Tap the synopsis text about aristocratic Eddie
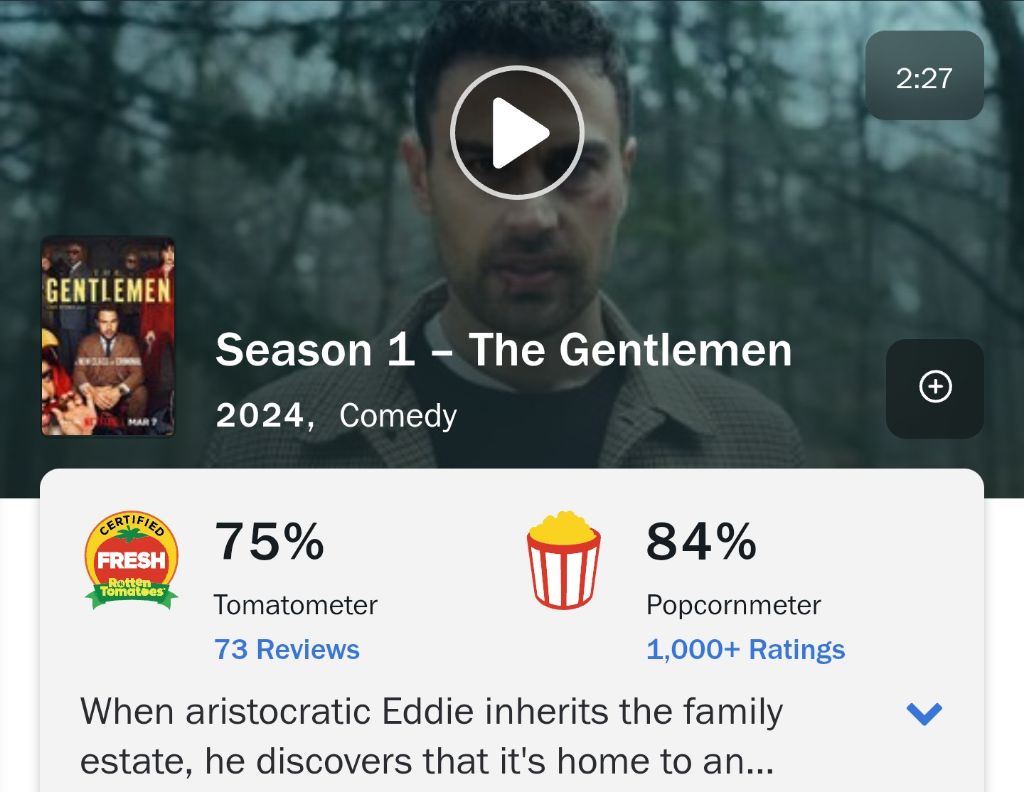Screen dimensions: 1024x792 point(431,736)
